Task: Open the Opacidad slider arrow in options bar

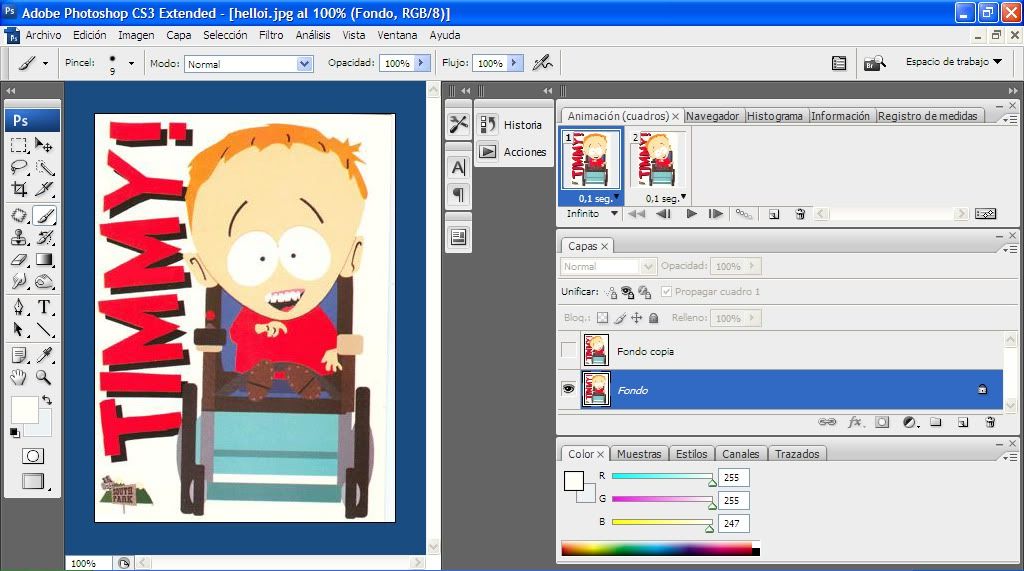Action: pos(421,63)
